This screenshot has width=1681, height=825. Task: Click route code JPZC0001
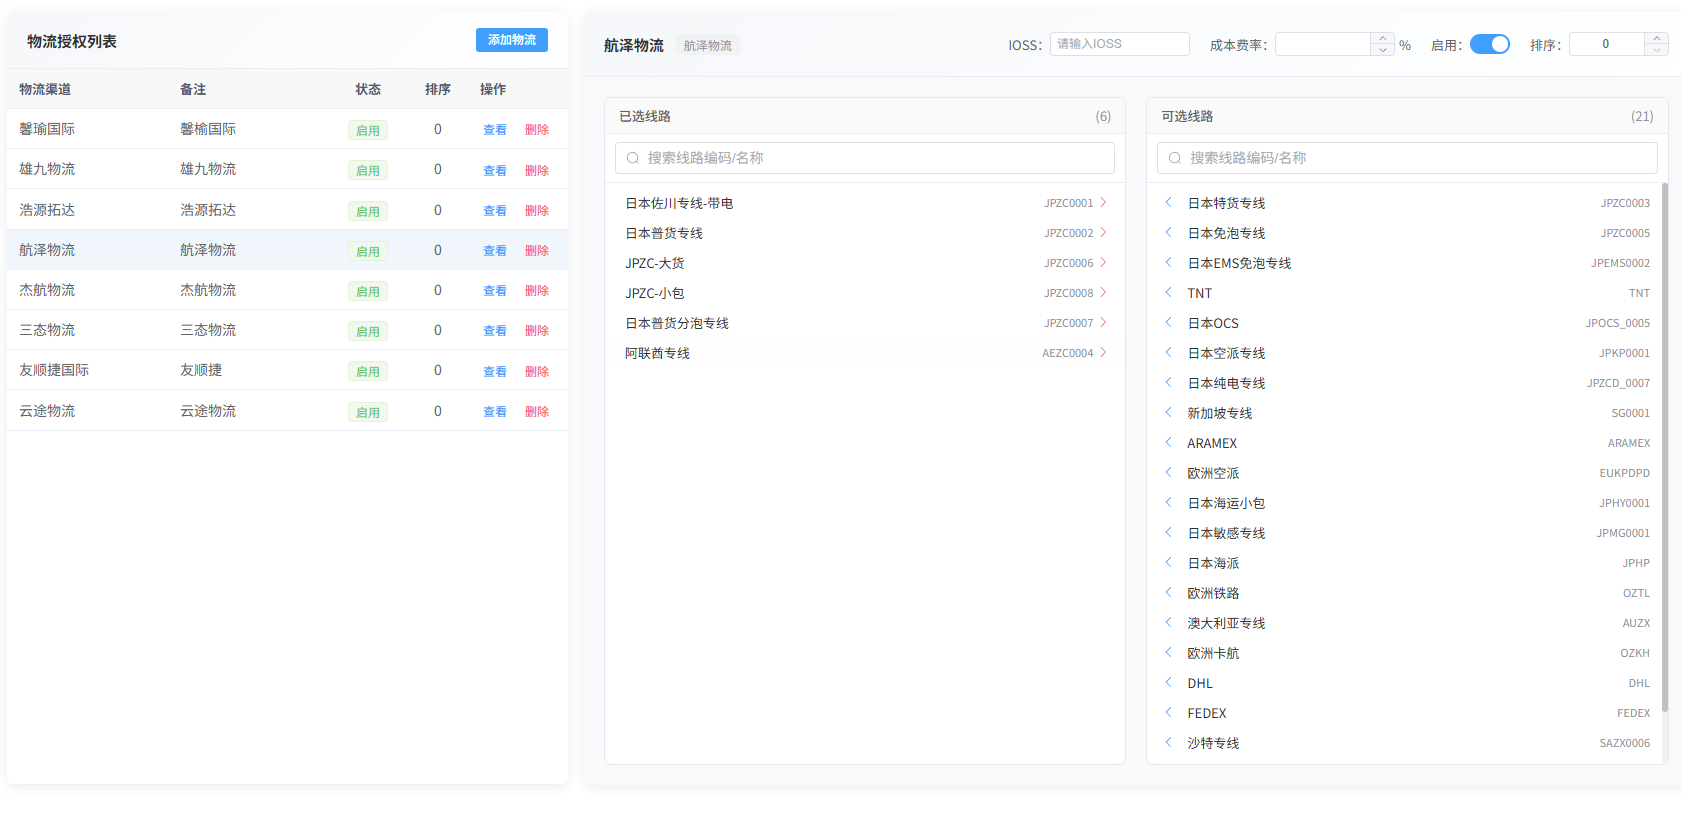click(1068, 203)
